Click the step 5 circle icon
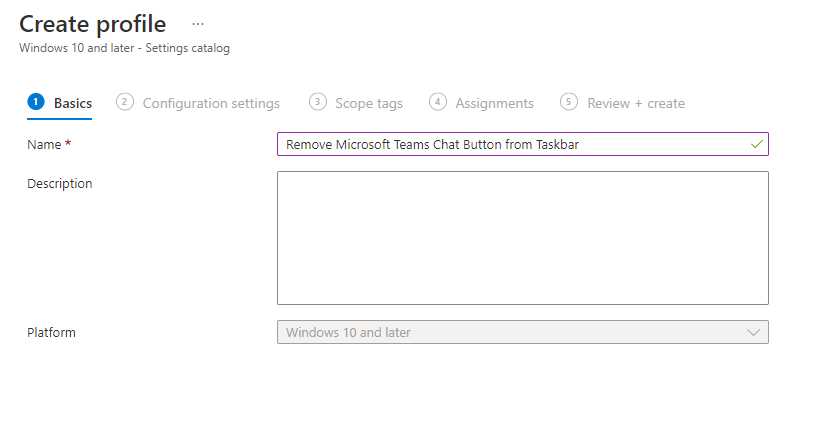 click(569, 102)
